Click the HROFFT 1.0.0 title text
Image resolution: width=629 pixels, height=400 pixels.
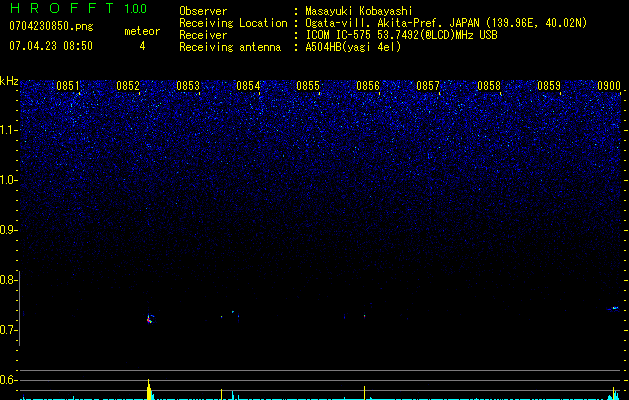[x=78, y=8]
